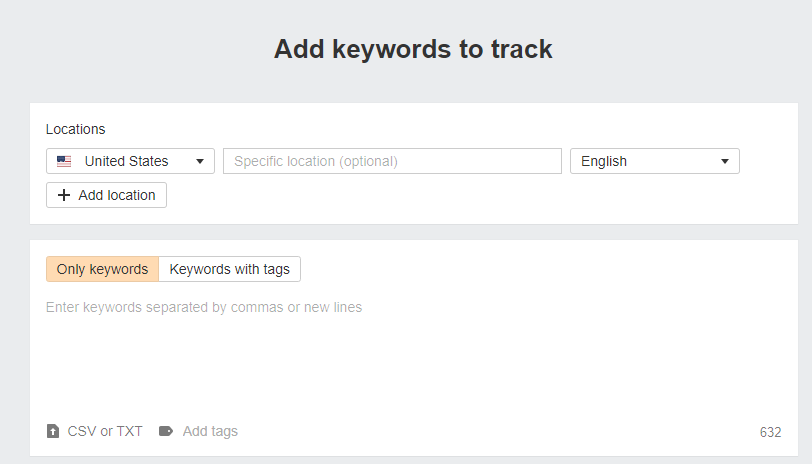Focus the Specific location input field
The image size is (812, 464).
click(x=392, y=161)
